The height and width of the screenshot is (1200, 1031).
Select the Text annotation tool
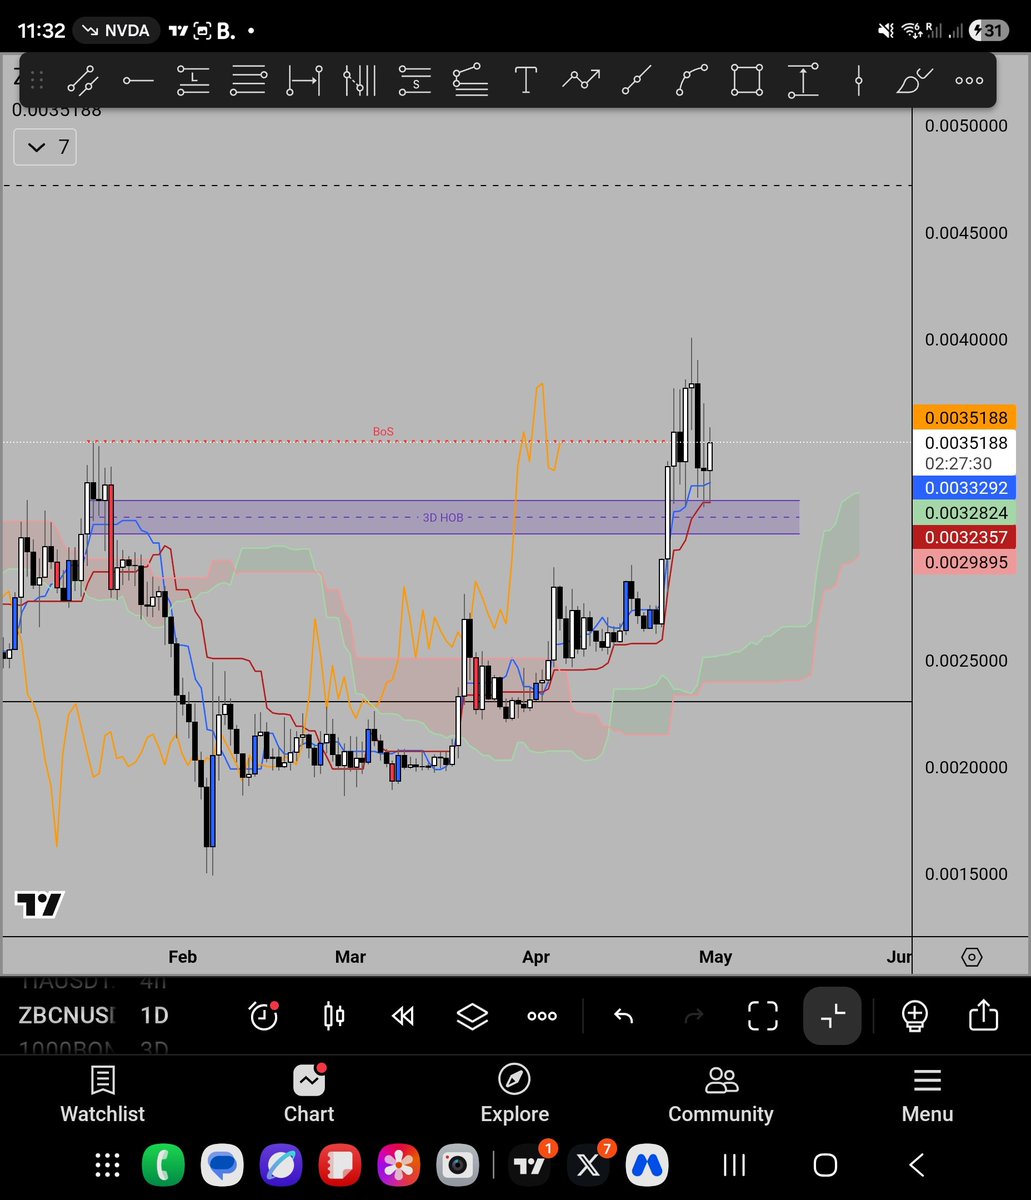[525, 80]
